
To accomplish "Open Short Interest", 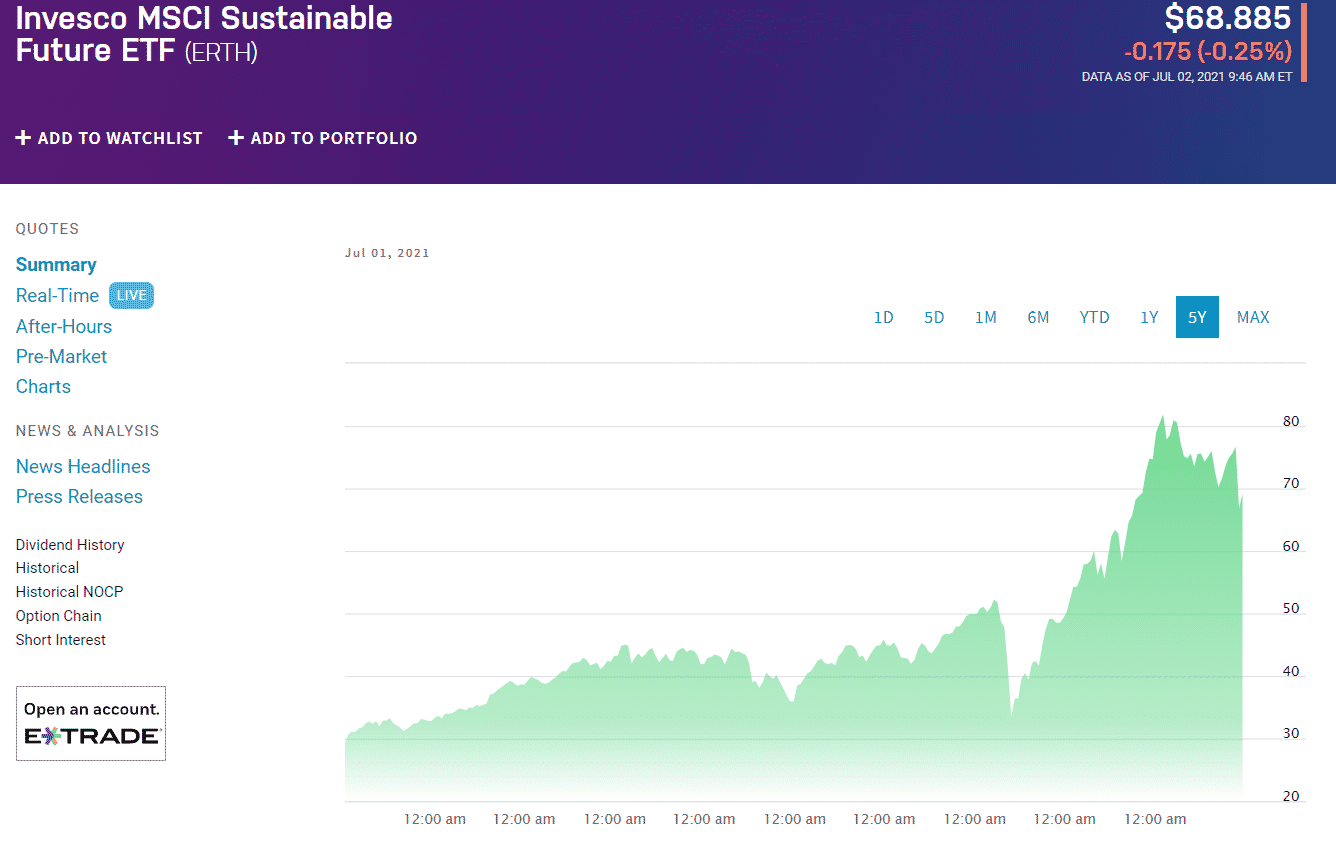I will (60, 640).
